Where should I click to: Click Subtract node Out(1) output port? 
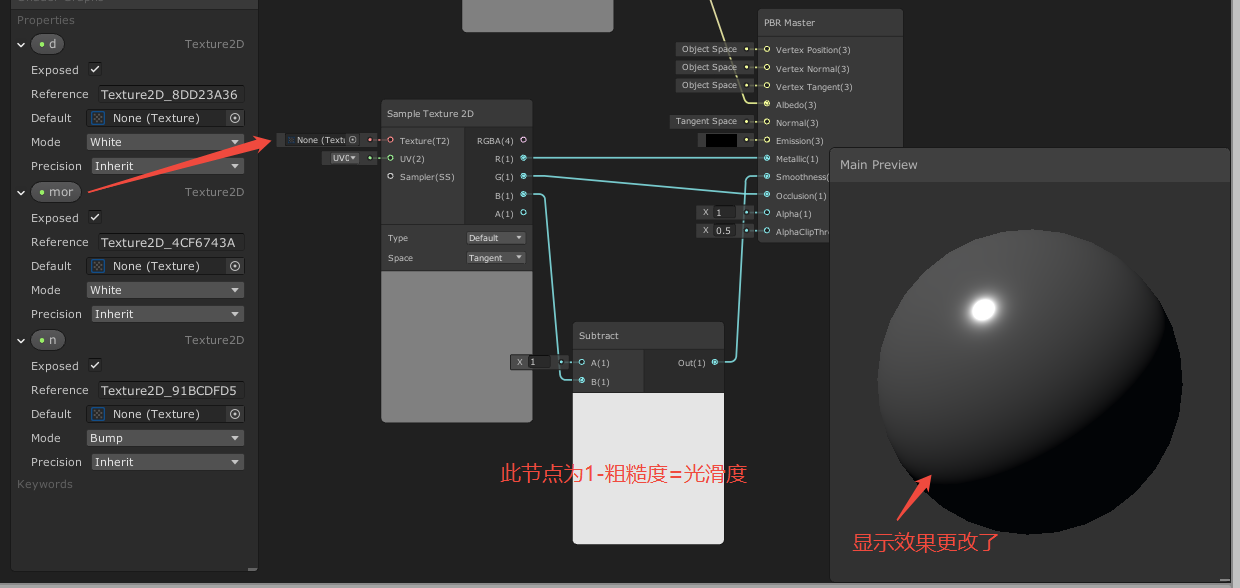[714, 362]
